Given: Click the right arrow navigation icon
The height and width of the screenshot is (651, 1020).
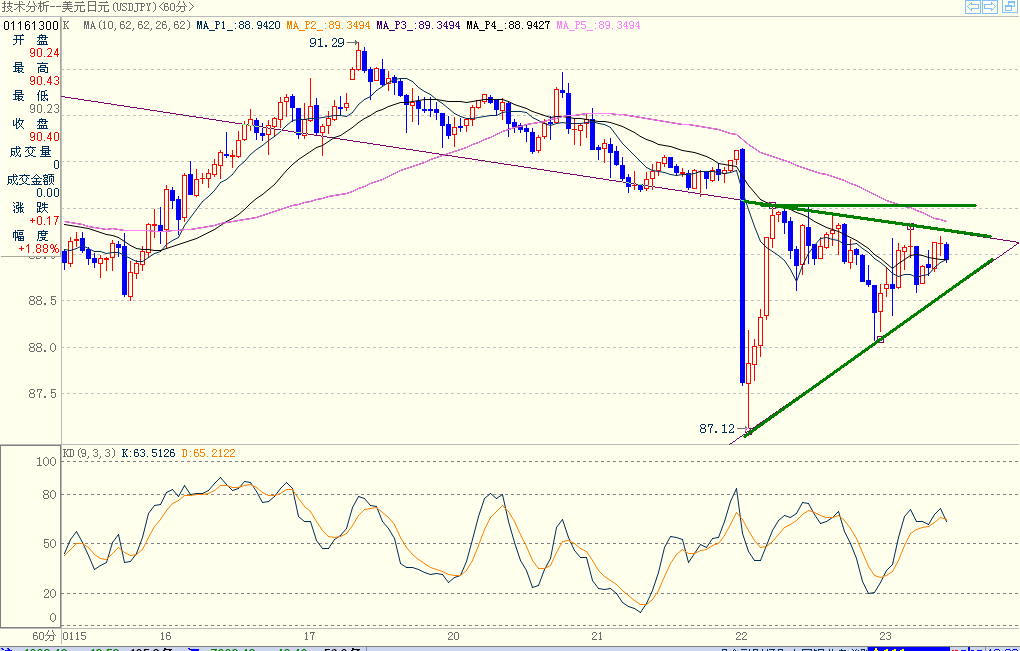Looking at the screenshot, I should click(x=989, y=7).
